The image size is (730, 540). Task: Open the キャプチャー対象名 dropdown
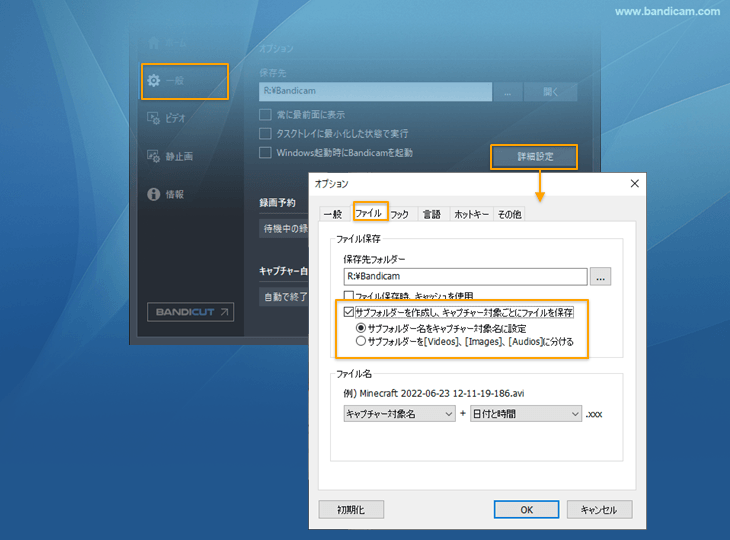click(399, 414)
